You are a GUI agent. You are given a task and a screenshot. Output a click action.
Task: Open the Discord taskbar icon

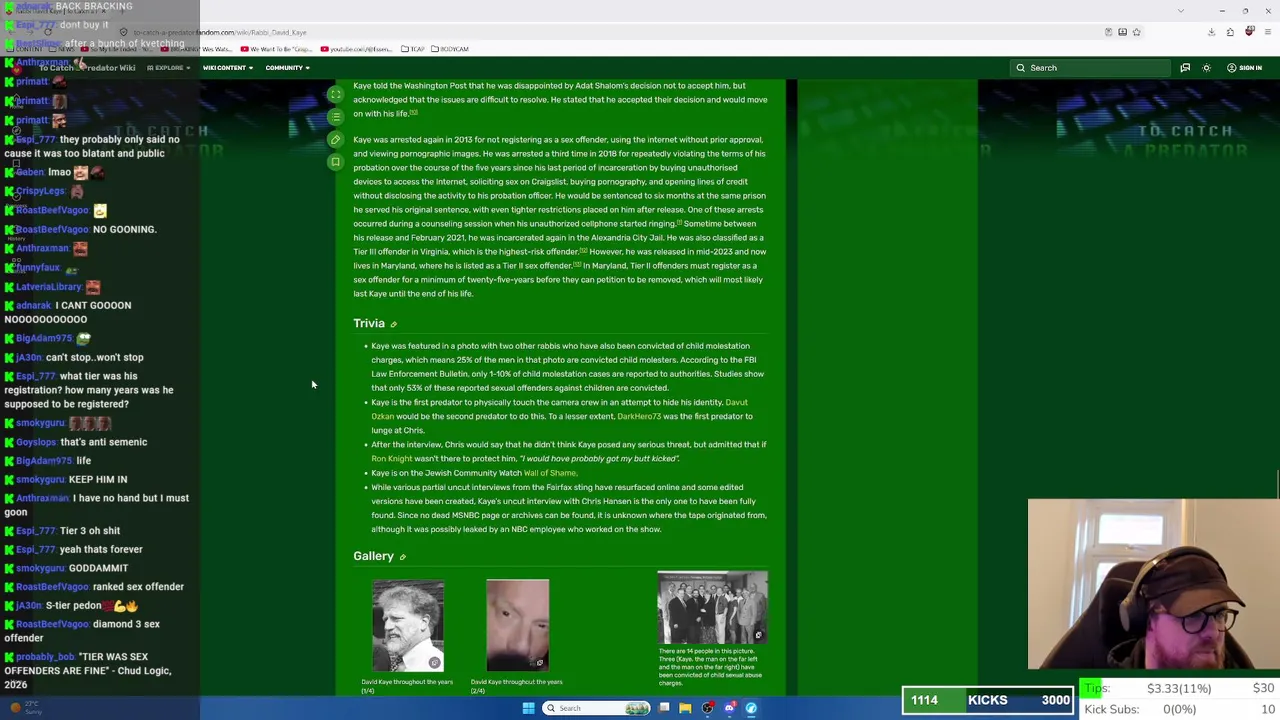tap(729, 708)
